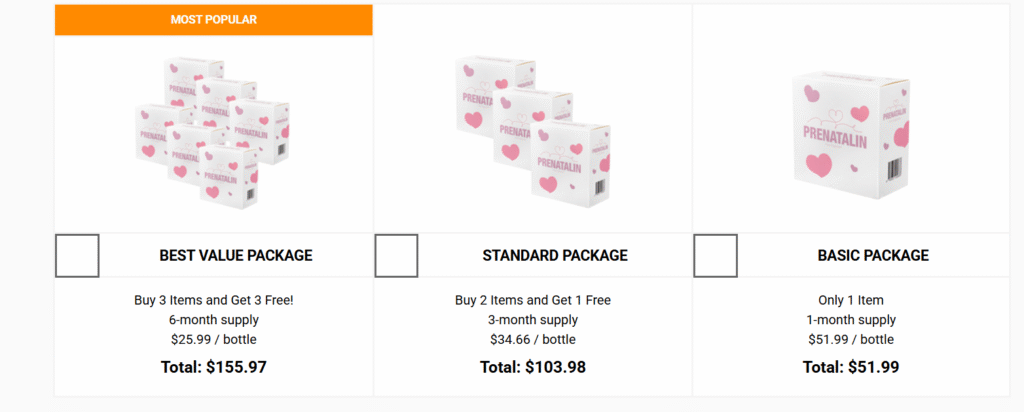Click the Best Value Package title

(236, 256)
